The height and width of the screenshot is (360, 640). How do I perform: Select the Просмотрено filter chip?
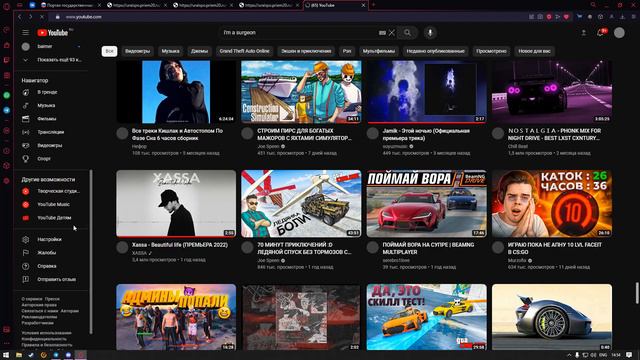pos(491,51)
